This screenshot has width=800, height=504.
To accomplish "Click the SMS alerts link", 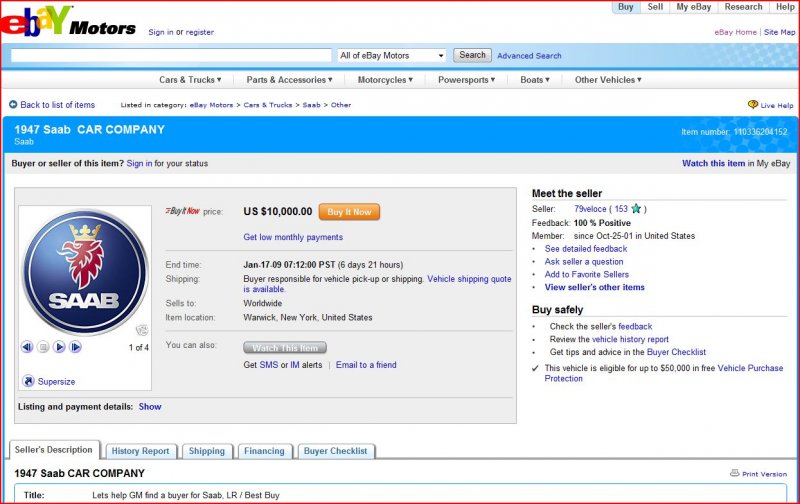I will (269, 365).
